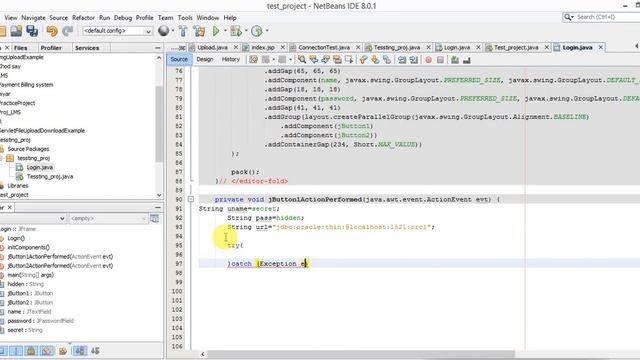Click the Last Edit icon beside History

pos(253,60)
